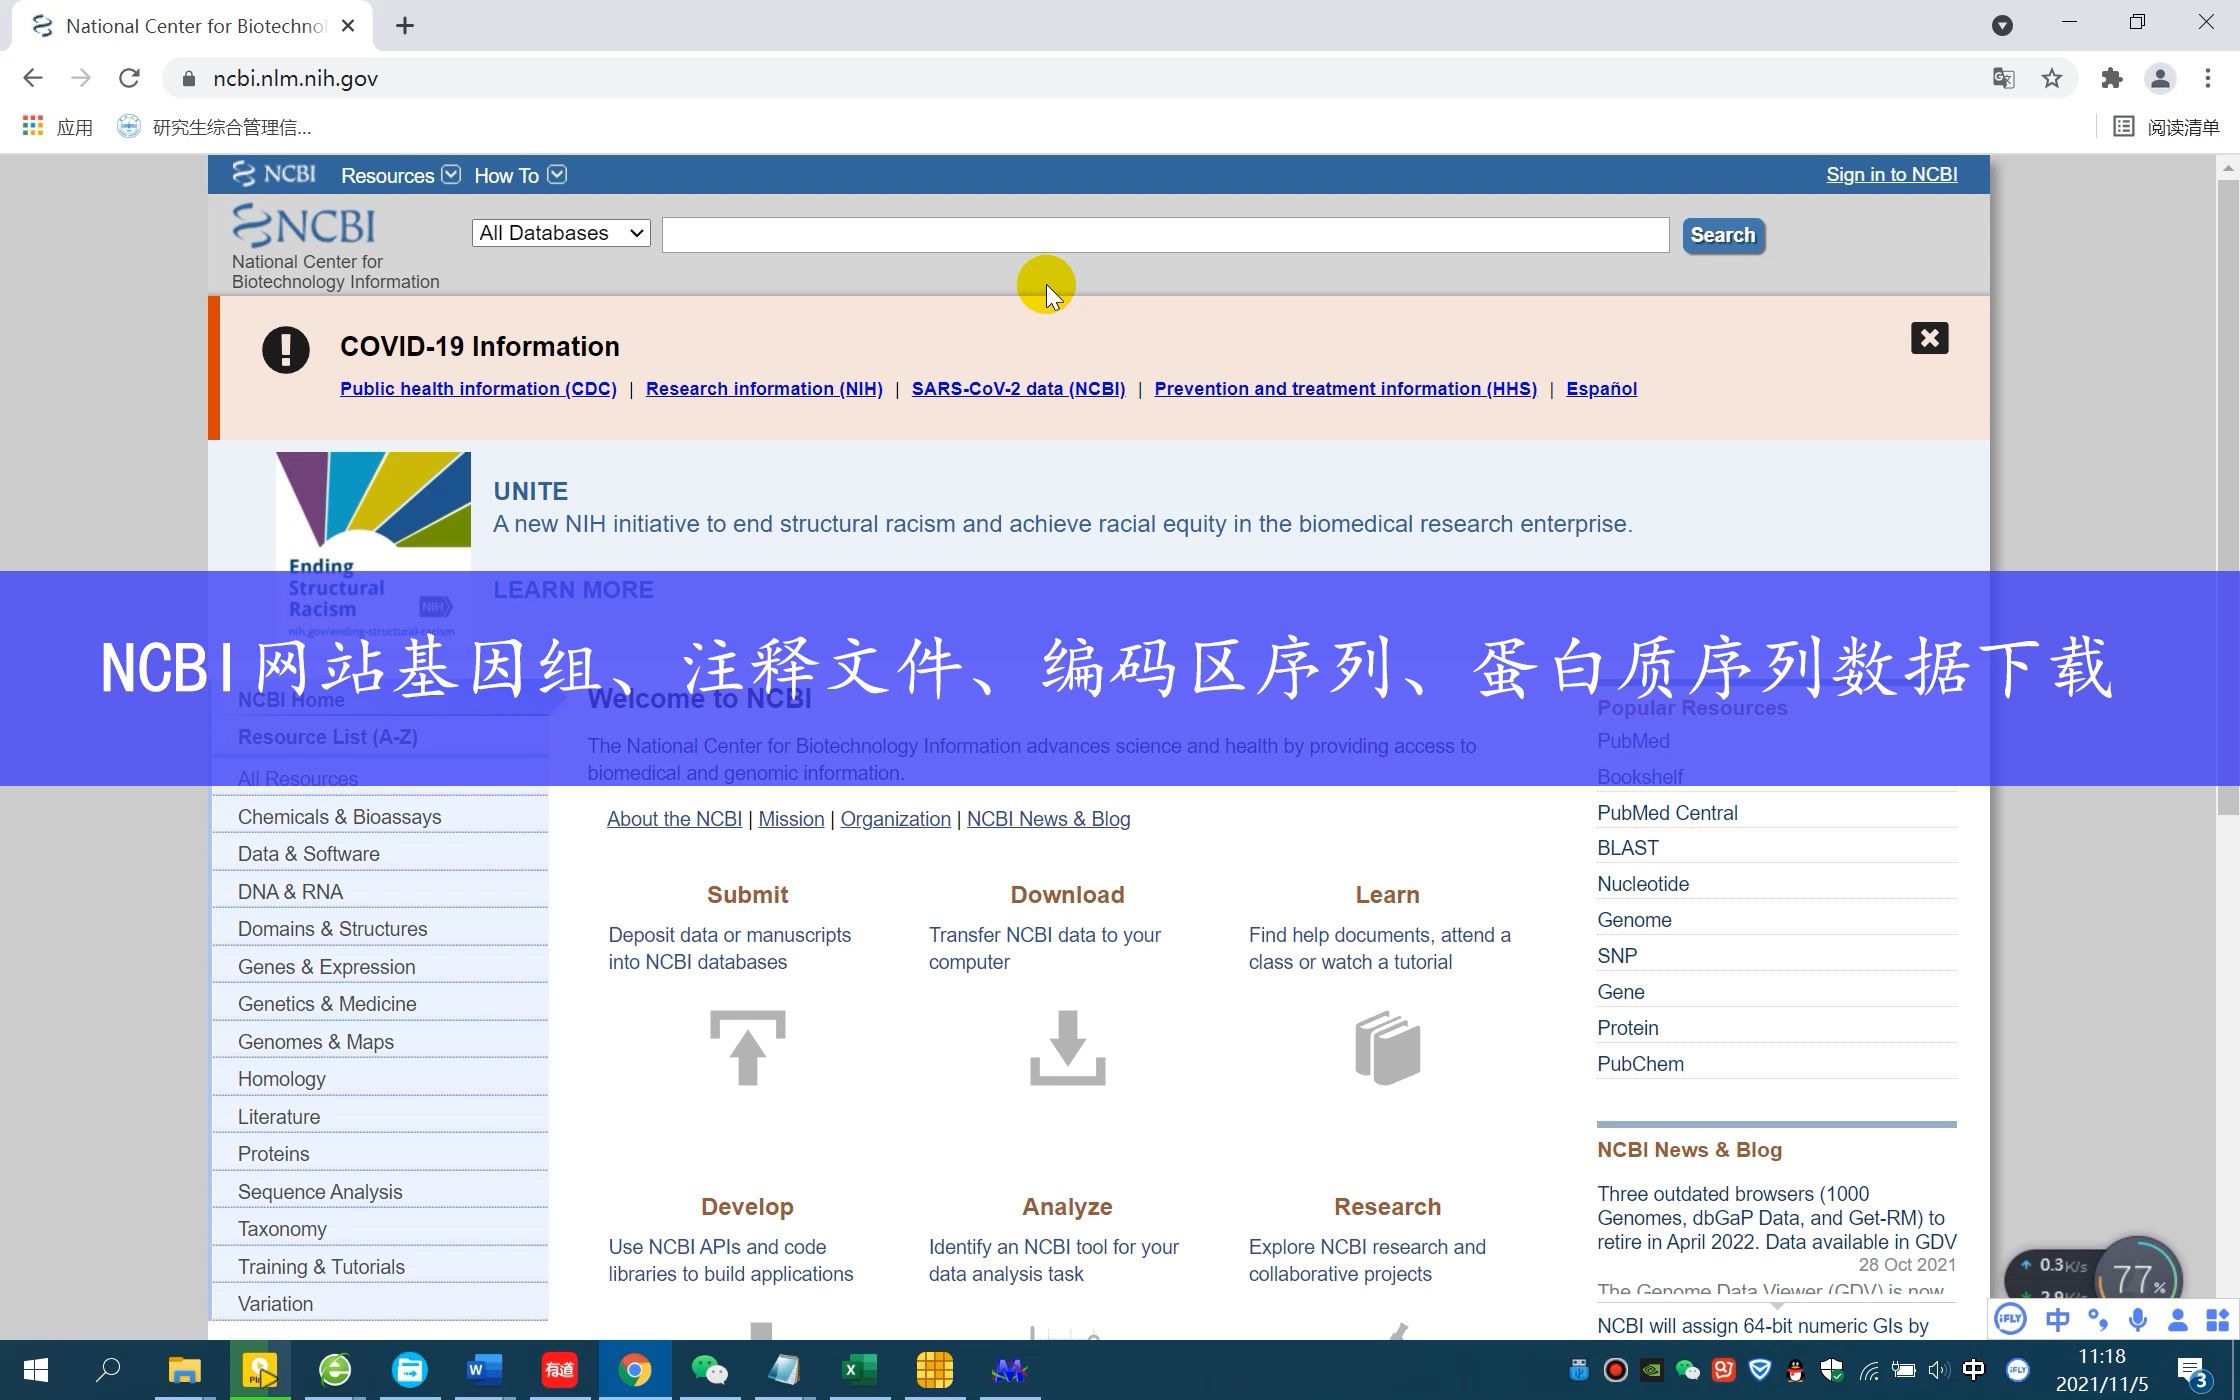This screenshot has height=1400, width=2240.
Task: Open Word from the taskbar
Action: 485,1370
